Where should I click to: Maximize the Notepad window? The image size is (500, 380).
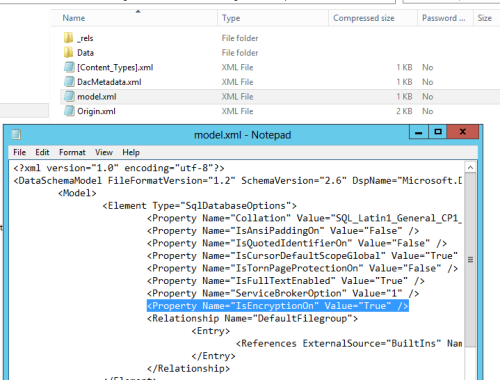click(x=438, y=132)
